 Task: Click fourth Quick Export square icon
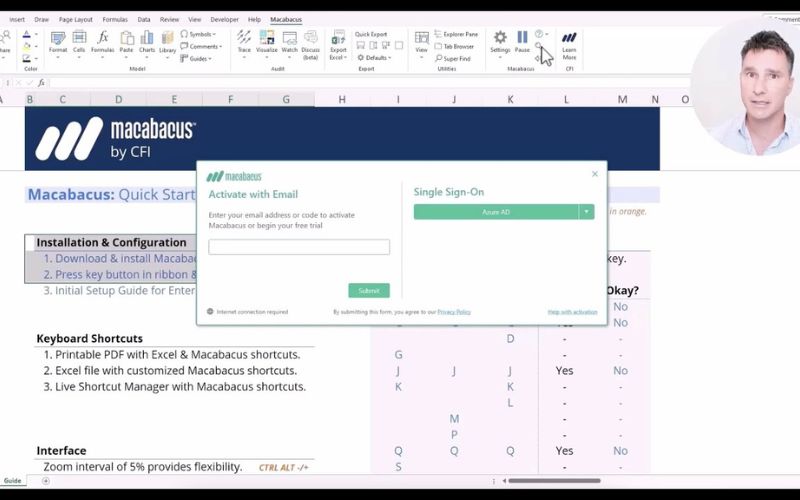399,45
